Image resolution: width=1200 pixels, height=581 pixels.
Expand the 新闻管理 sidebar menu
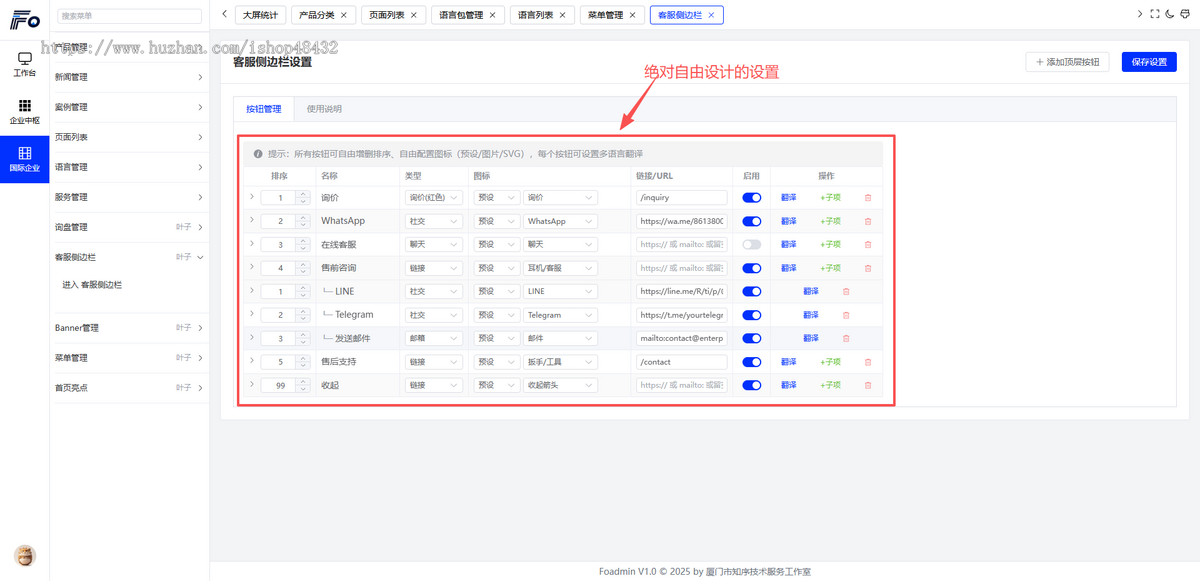tap(129, 77)
